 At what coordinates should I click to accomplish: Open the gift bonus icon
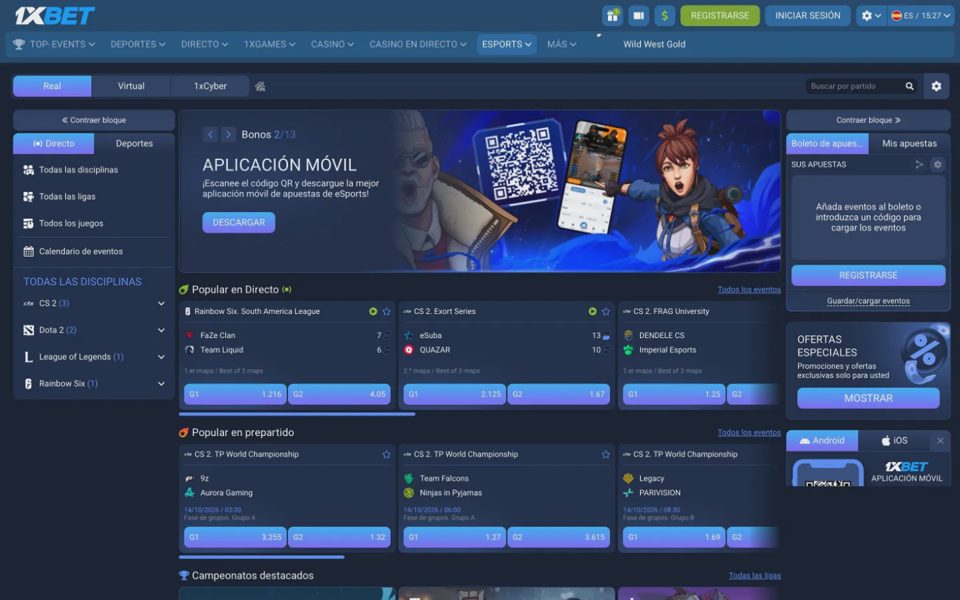(x=612, y=15)
